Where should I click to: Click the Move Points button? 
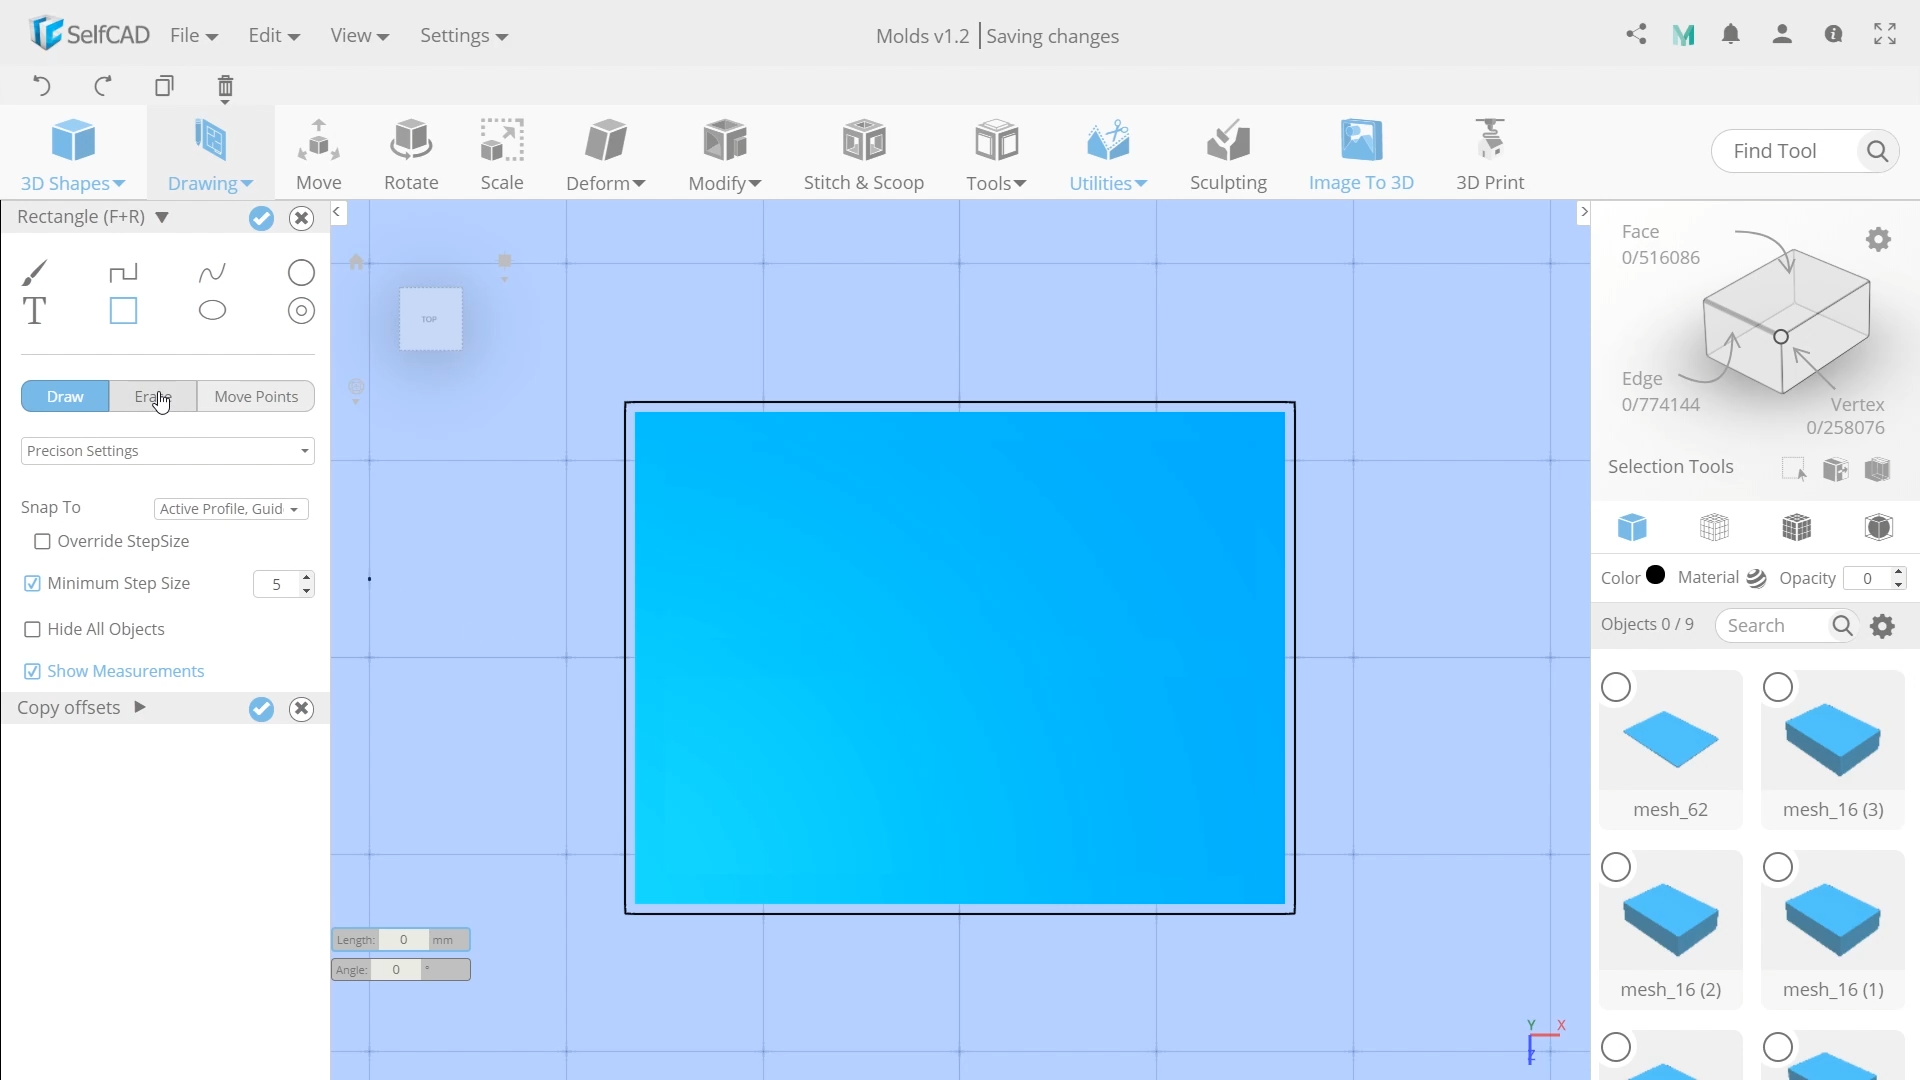pyautogui.click(x=255, y=396)
